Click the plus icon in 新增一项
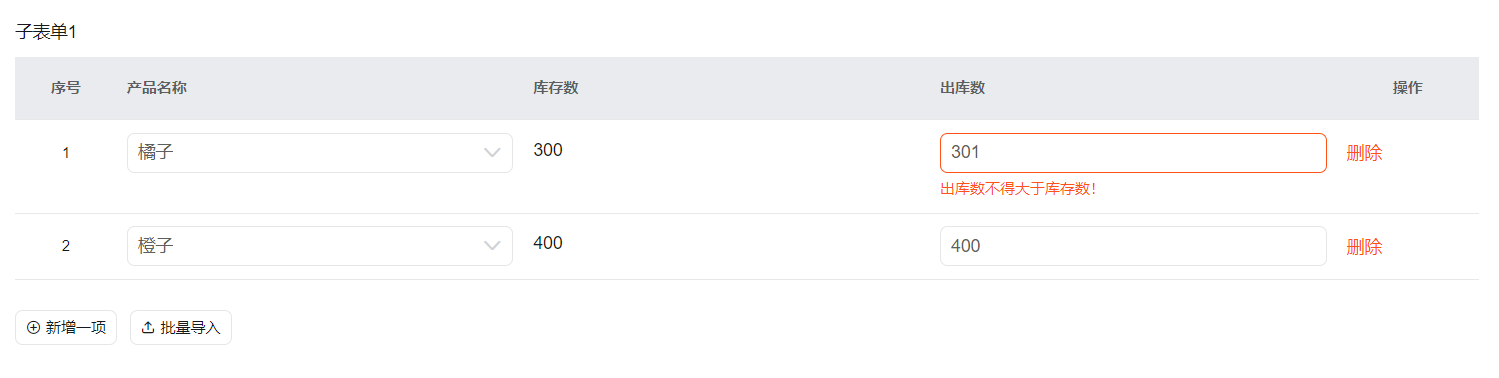Image resolution: width=1499 pixels, height=378 pixels. pos(33,328)
